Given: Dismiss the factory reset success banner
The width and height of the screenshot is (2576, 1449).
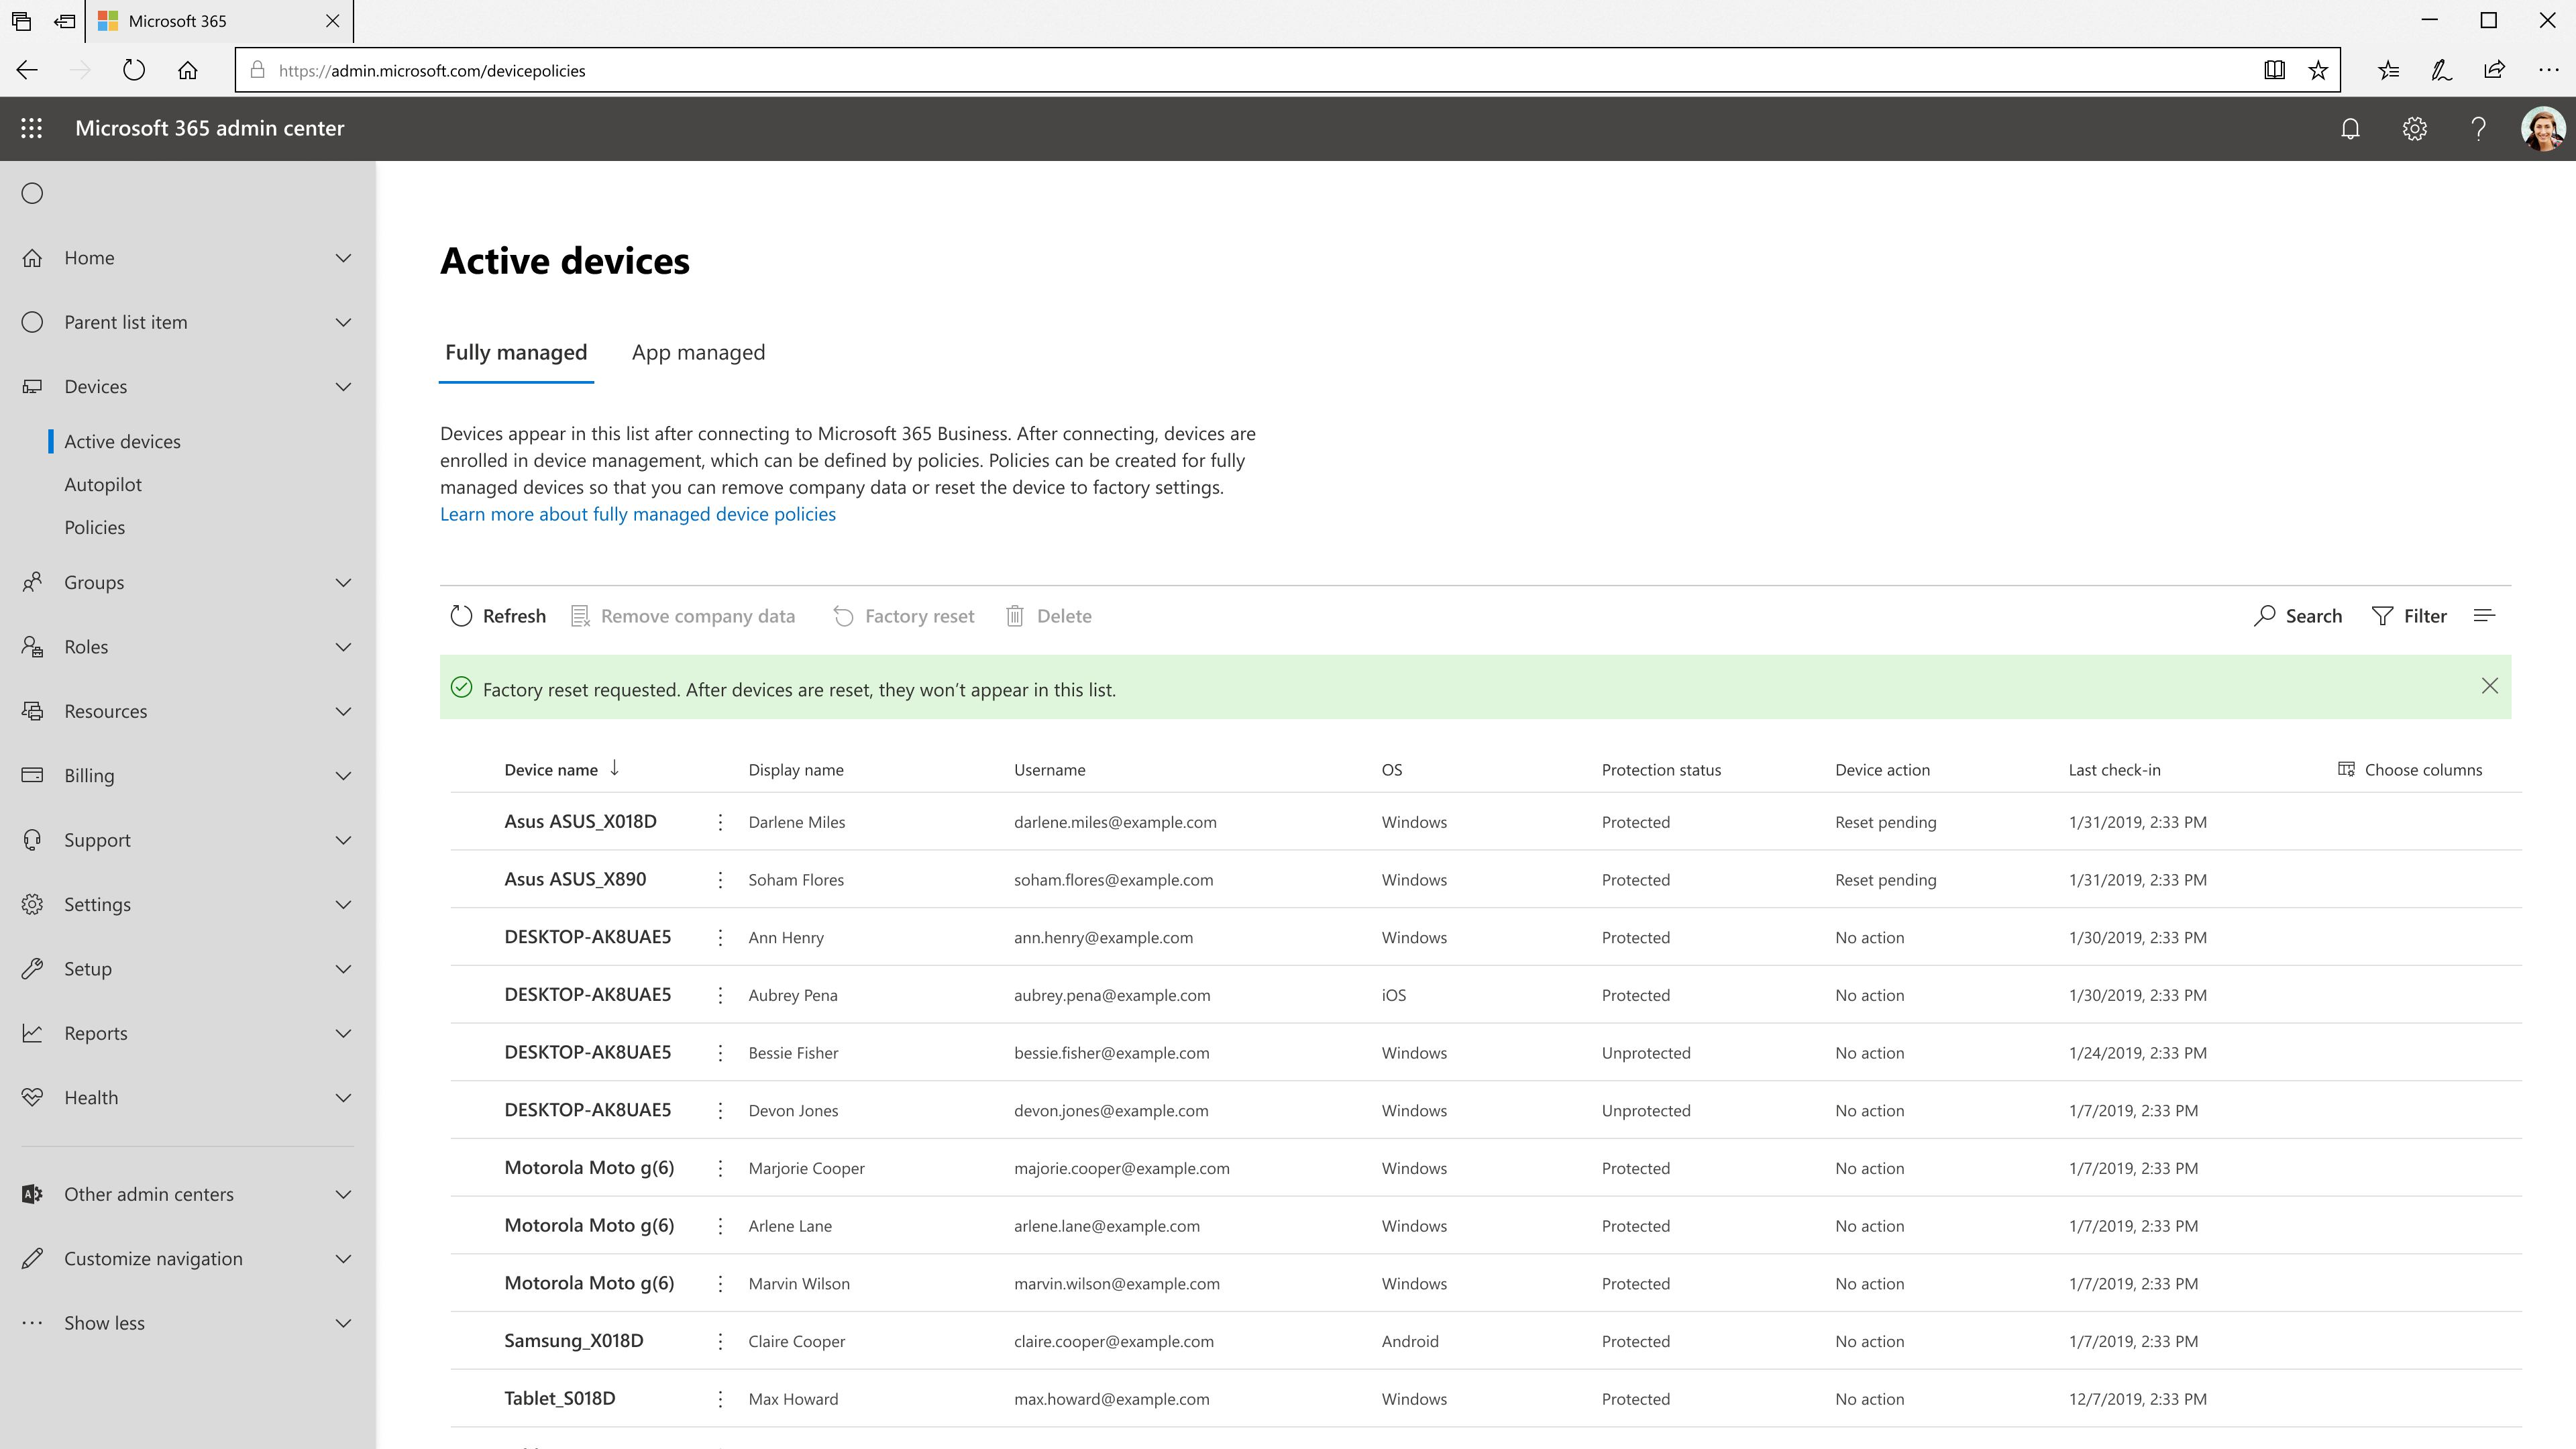Looking at the screenshot, I should [2489, 686].
